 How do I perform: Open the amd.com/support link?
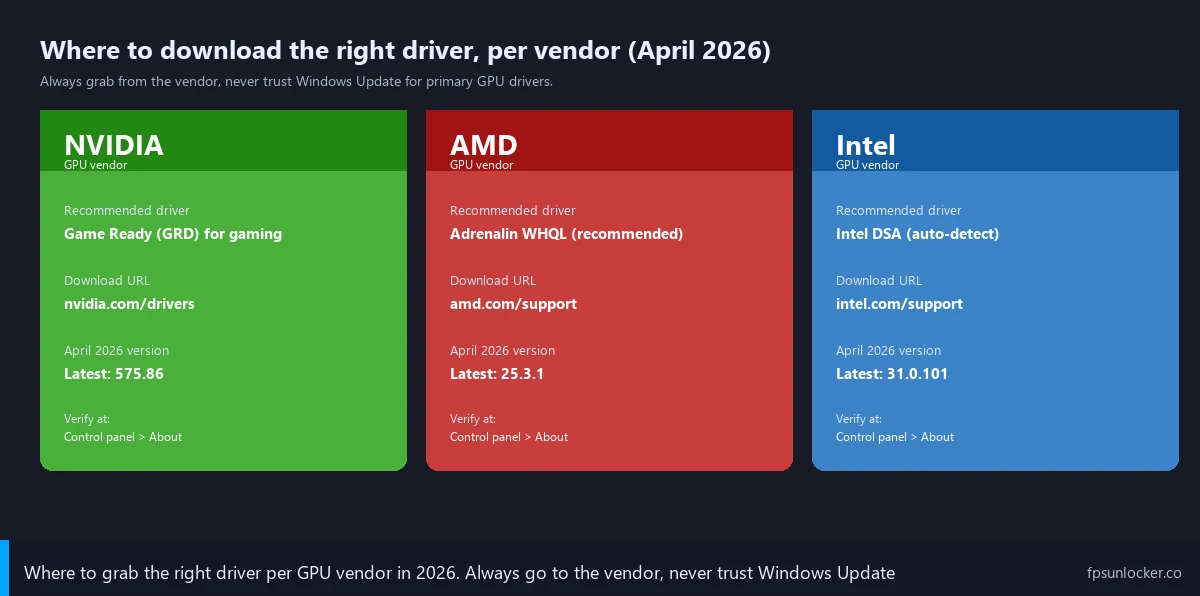[513, 304]
